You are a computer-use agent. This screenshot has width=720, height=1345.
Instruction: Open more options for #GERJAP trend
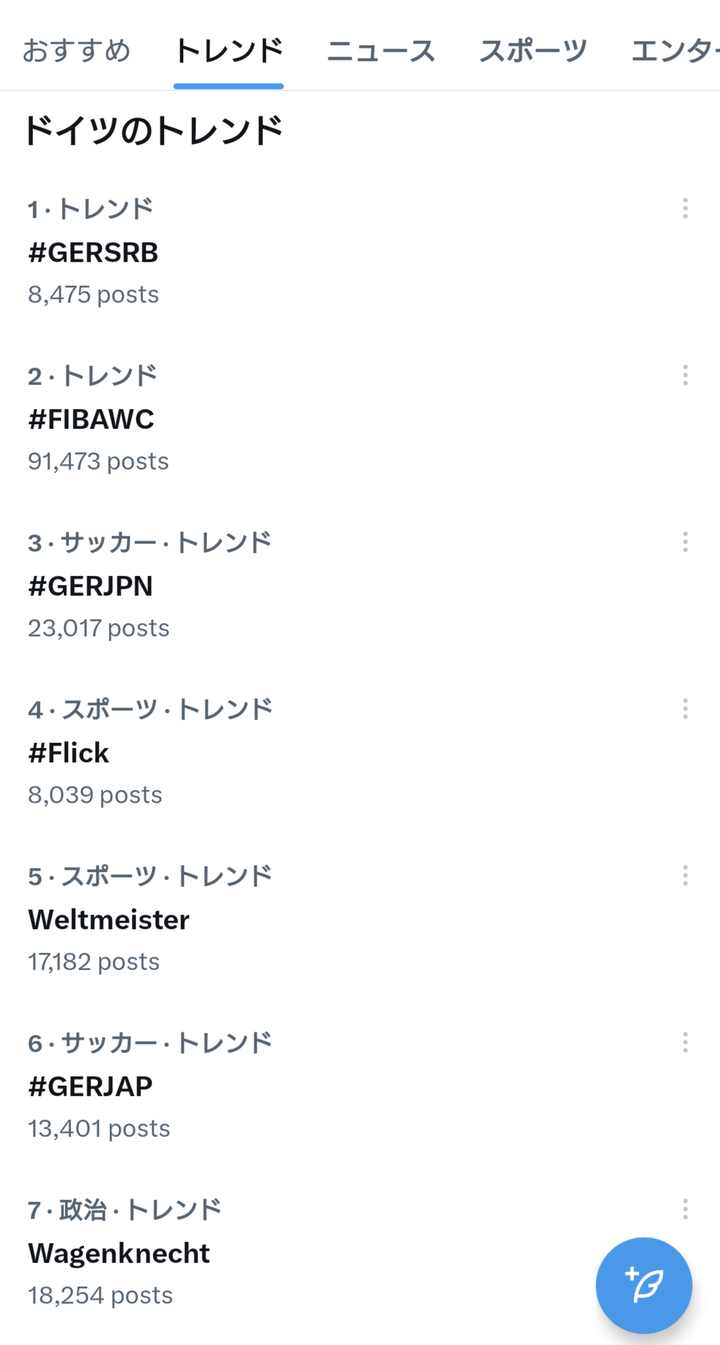coord(685,1043)
